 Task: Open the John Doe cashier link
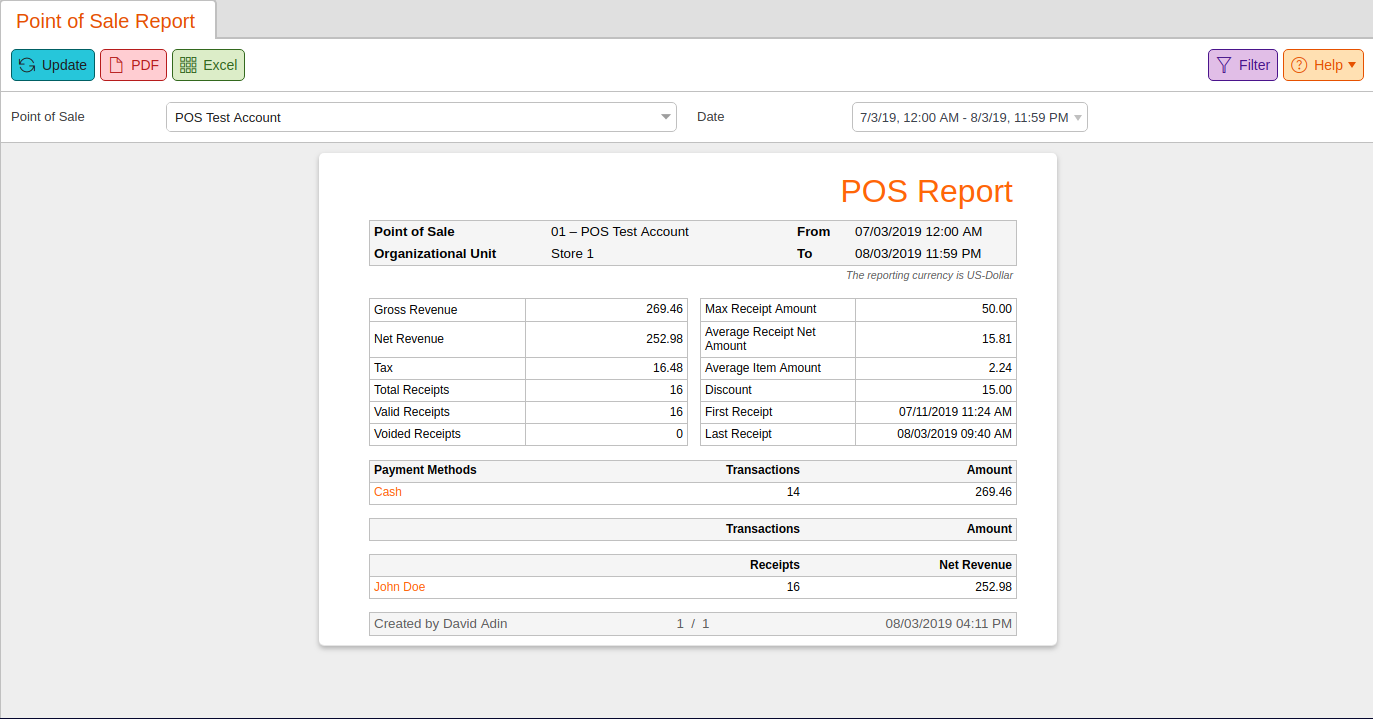(399, 587)
